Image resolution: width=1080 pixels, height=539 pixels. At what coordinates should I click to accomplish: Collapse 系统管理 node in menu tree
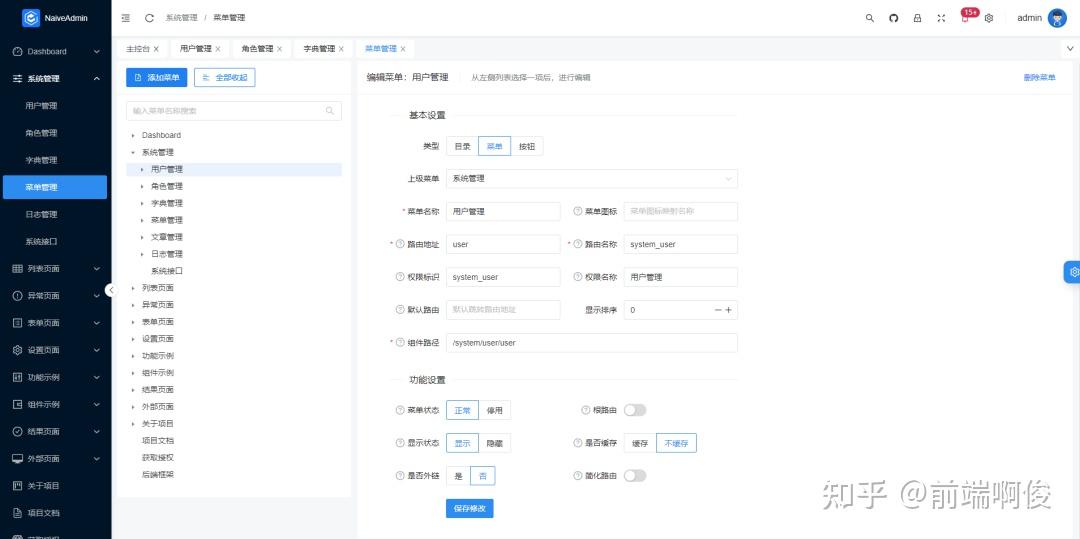134,152
